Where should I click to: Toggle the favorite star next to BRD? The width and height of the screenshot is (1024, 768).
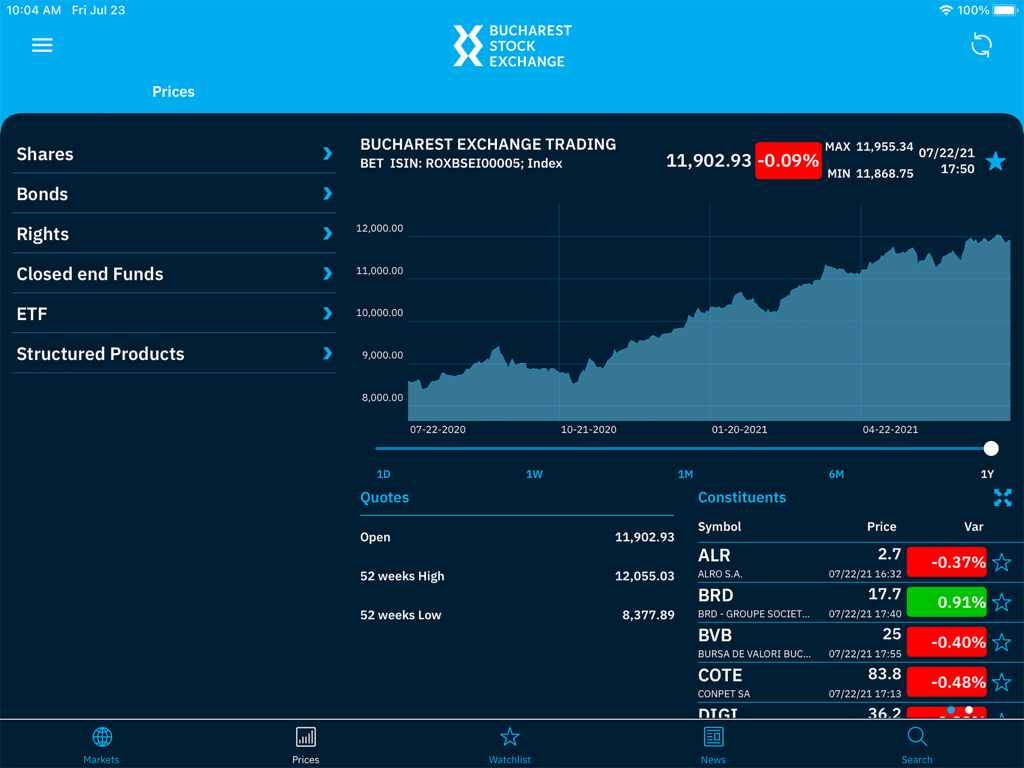(1001, 602)
